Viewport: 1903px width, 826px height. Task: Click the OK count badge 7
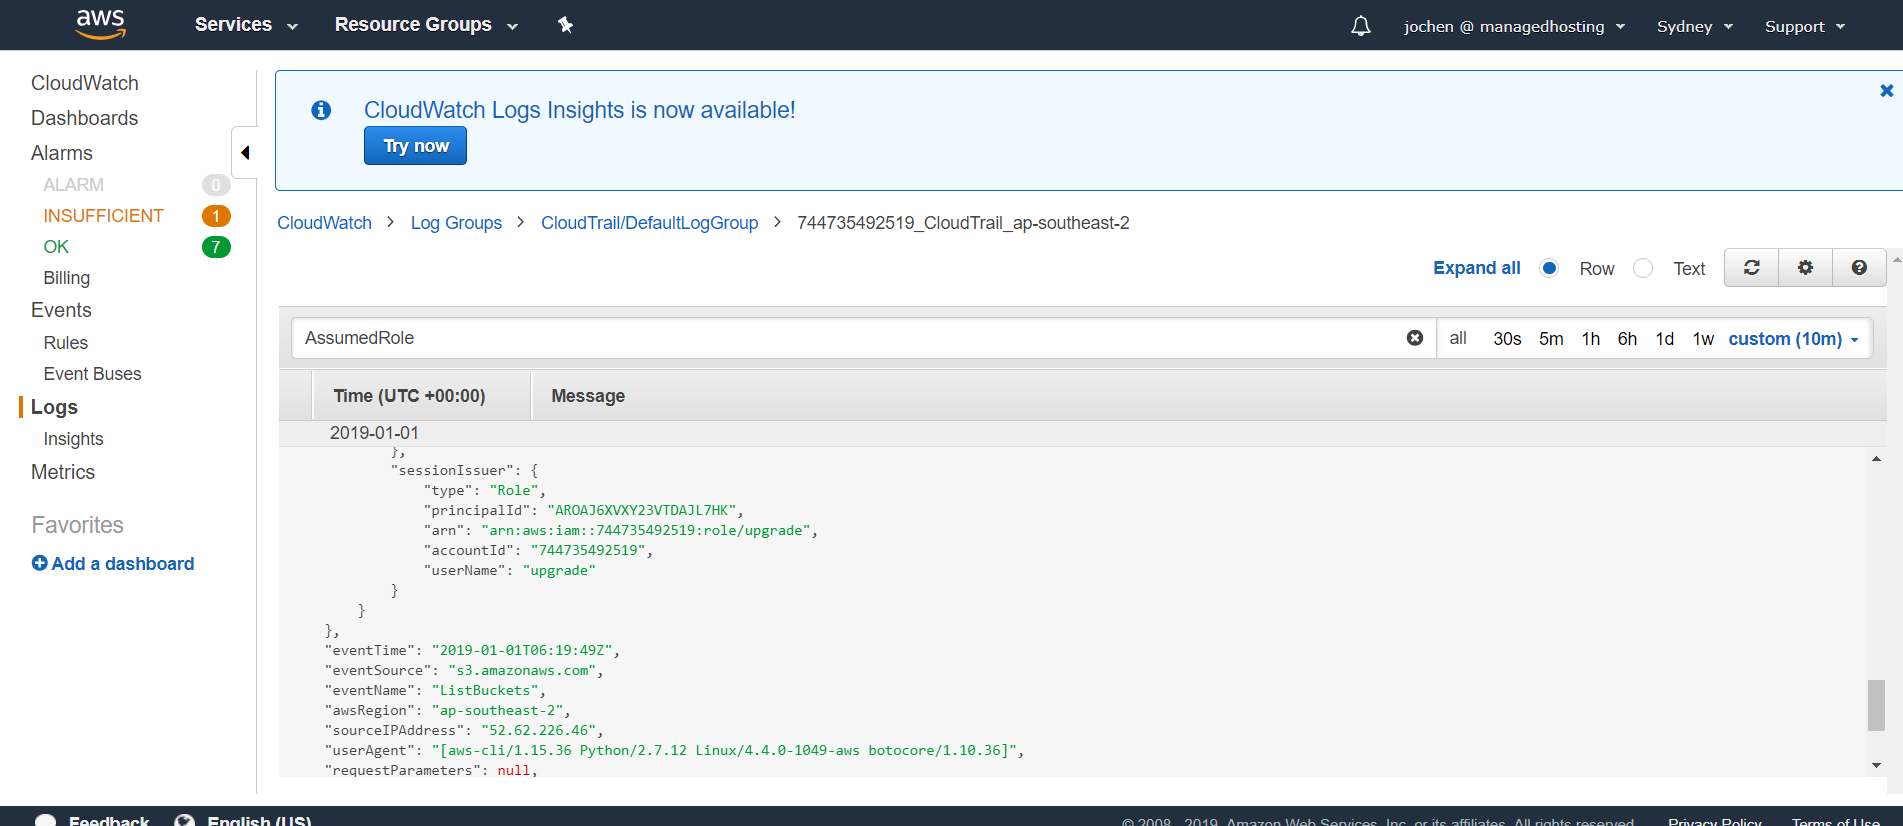click(x=216, y=247)
